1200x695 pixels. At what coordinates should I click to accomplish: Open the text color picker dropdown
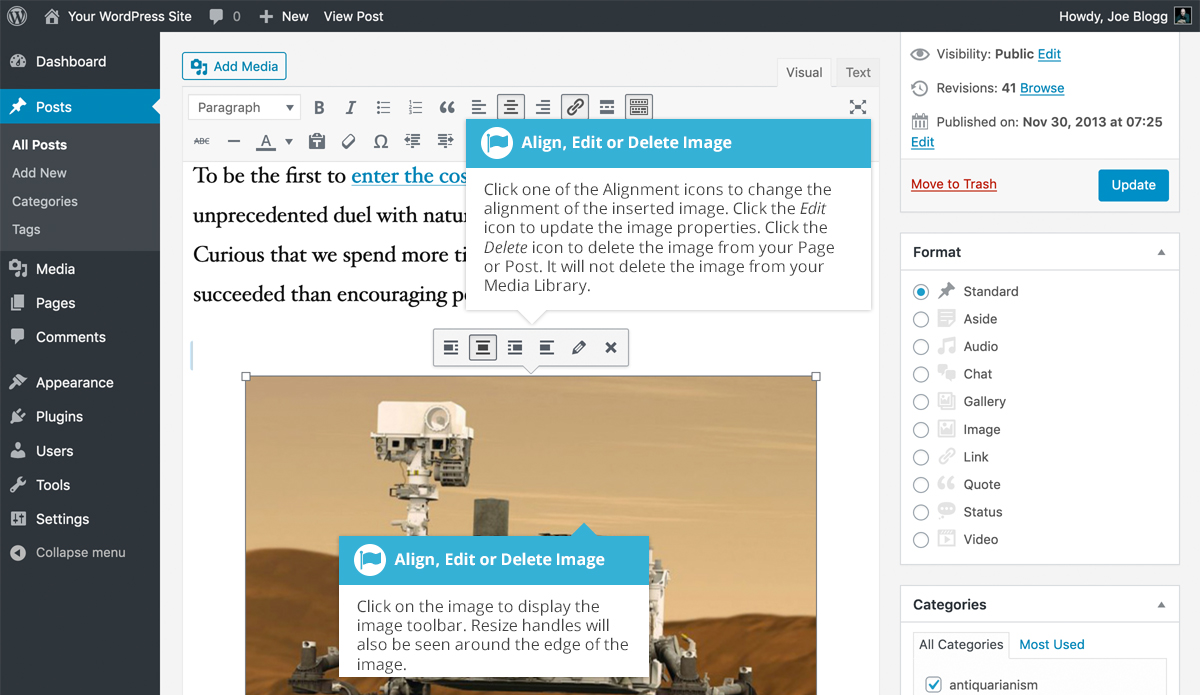point(289,141)
